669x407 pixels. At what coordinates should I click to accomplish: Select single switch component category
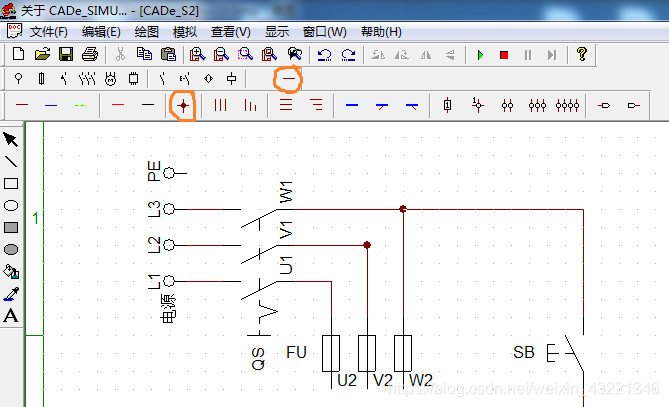tap(64, 78)
